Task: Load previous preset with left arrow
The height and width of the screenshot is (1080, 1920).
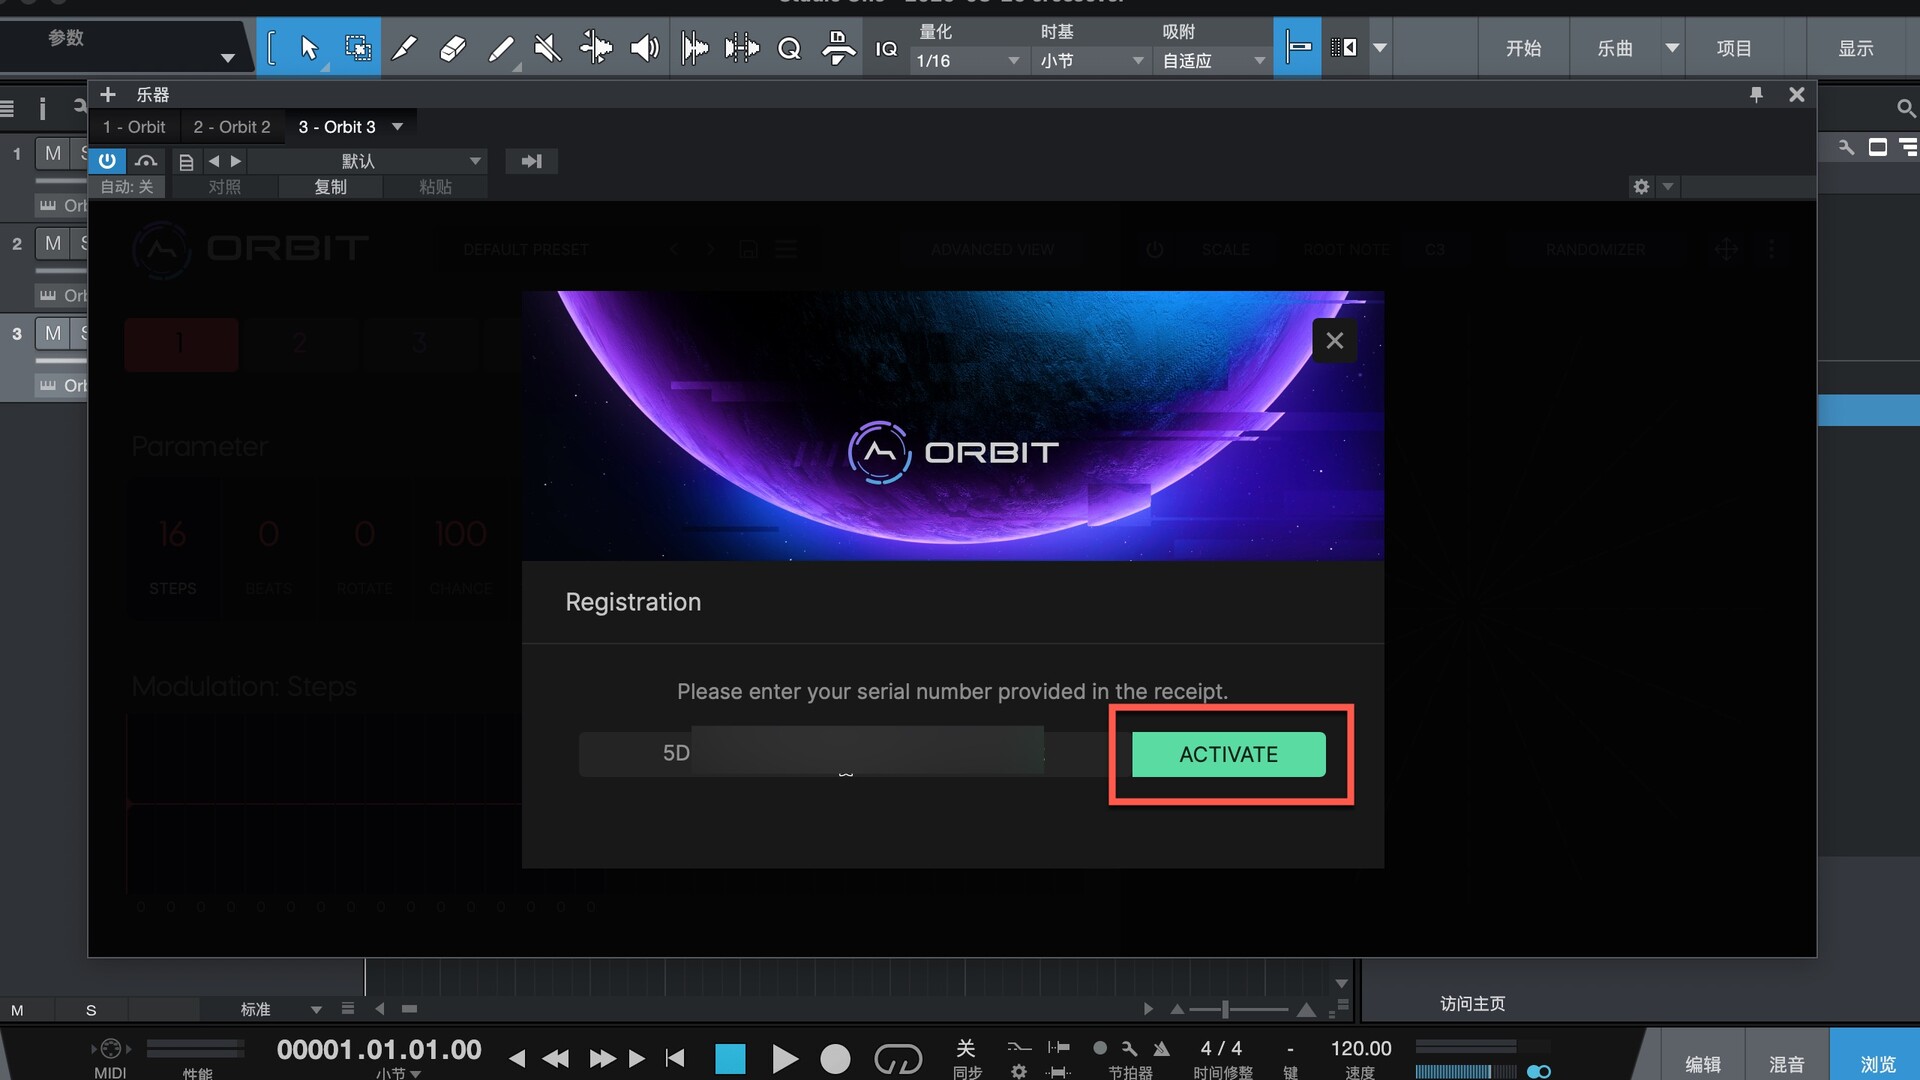Action: pos(213,161)
